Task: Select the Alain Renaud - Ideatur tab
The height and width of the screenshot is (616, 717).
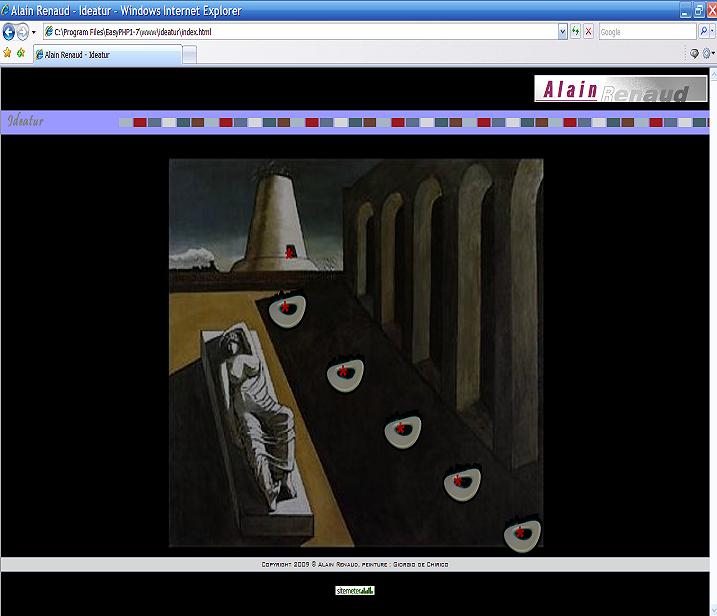Action: [x=107, y=55]
